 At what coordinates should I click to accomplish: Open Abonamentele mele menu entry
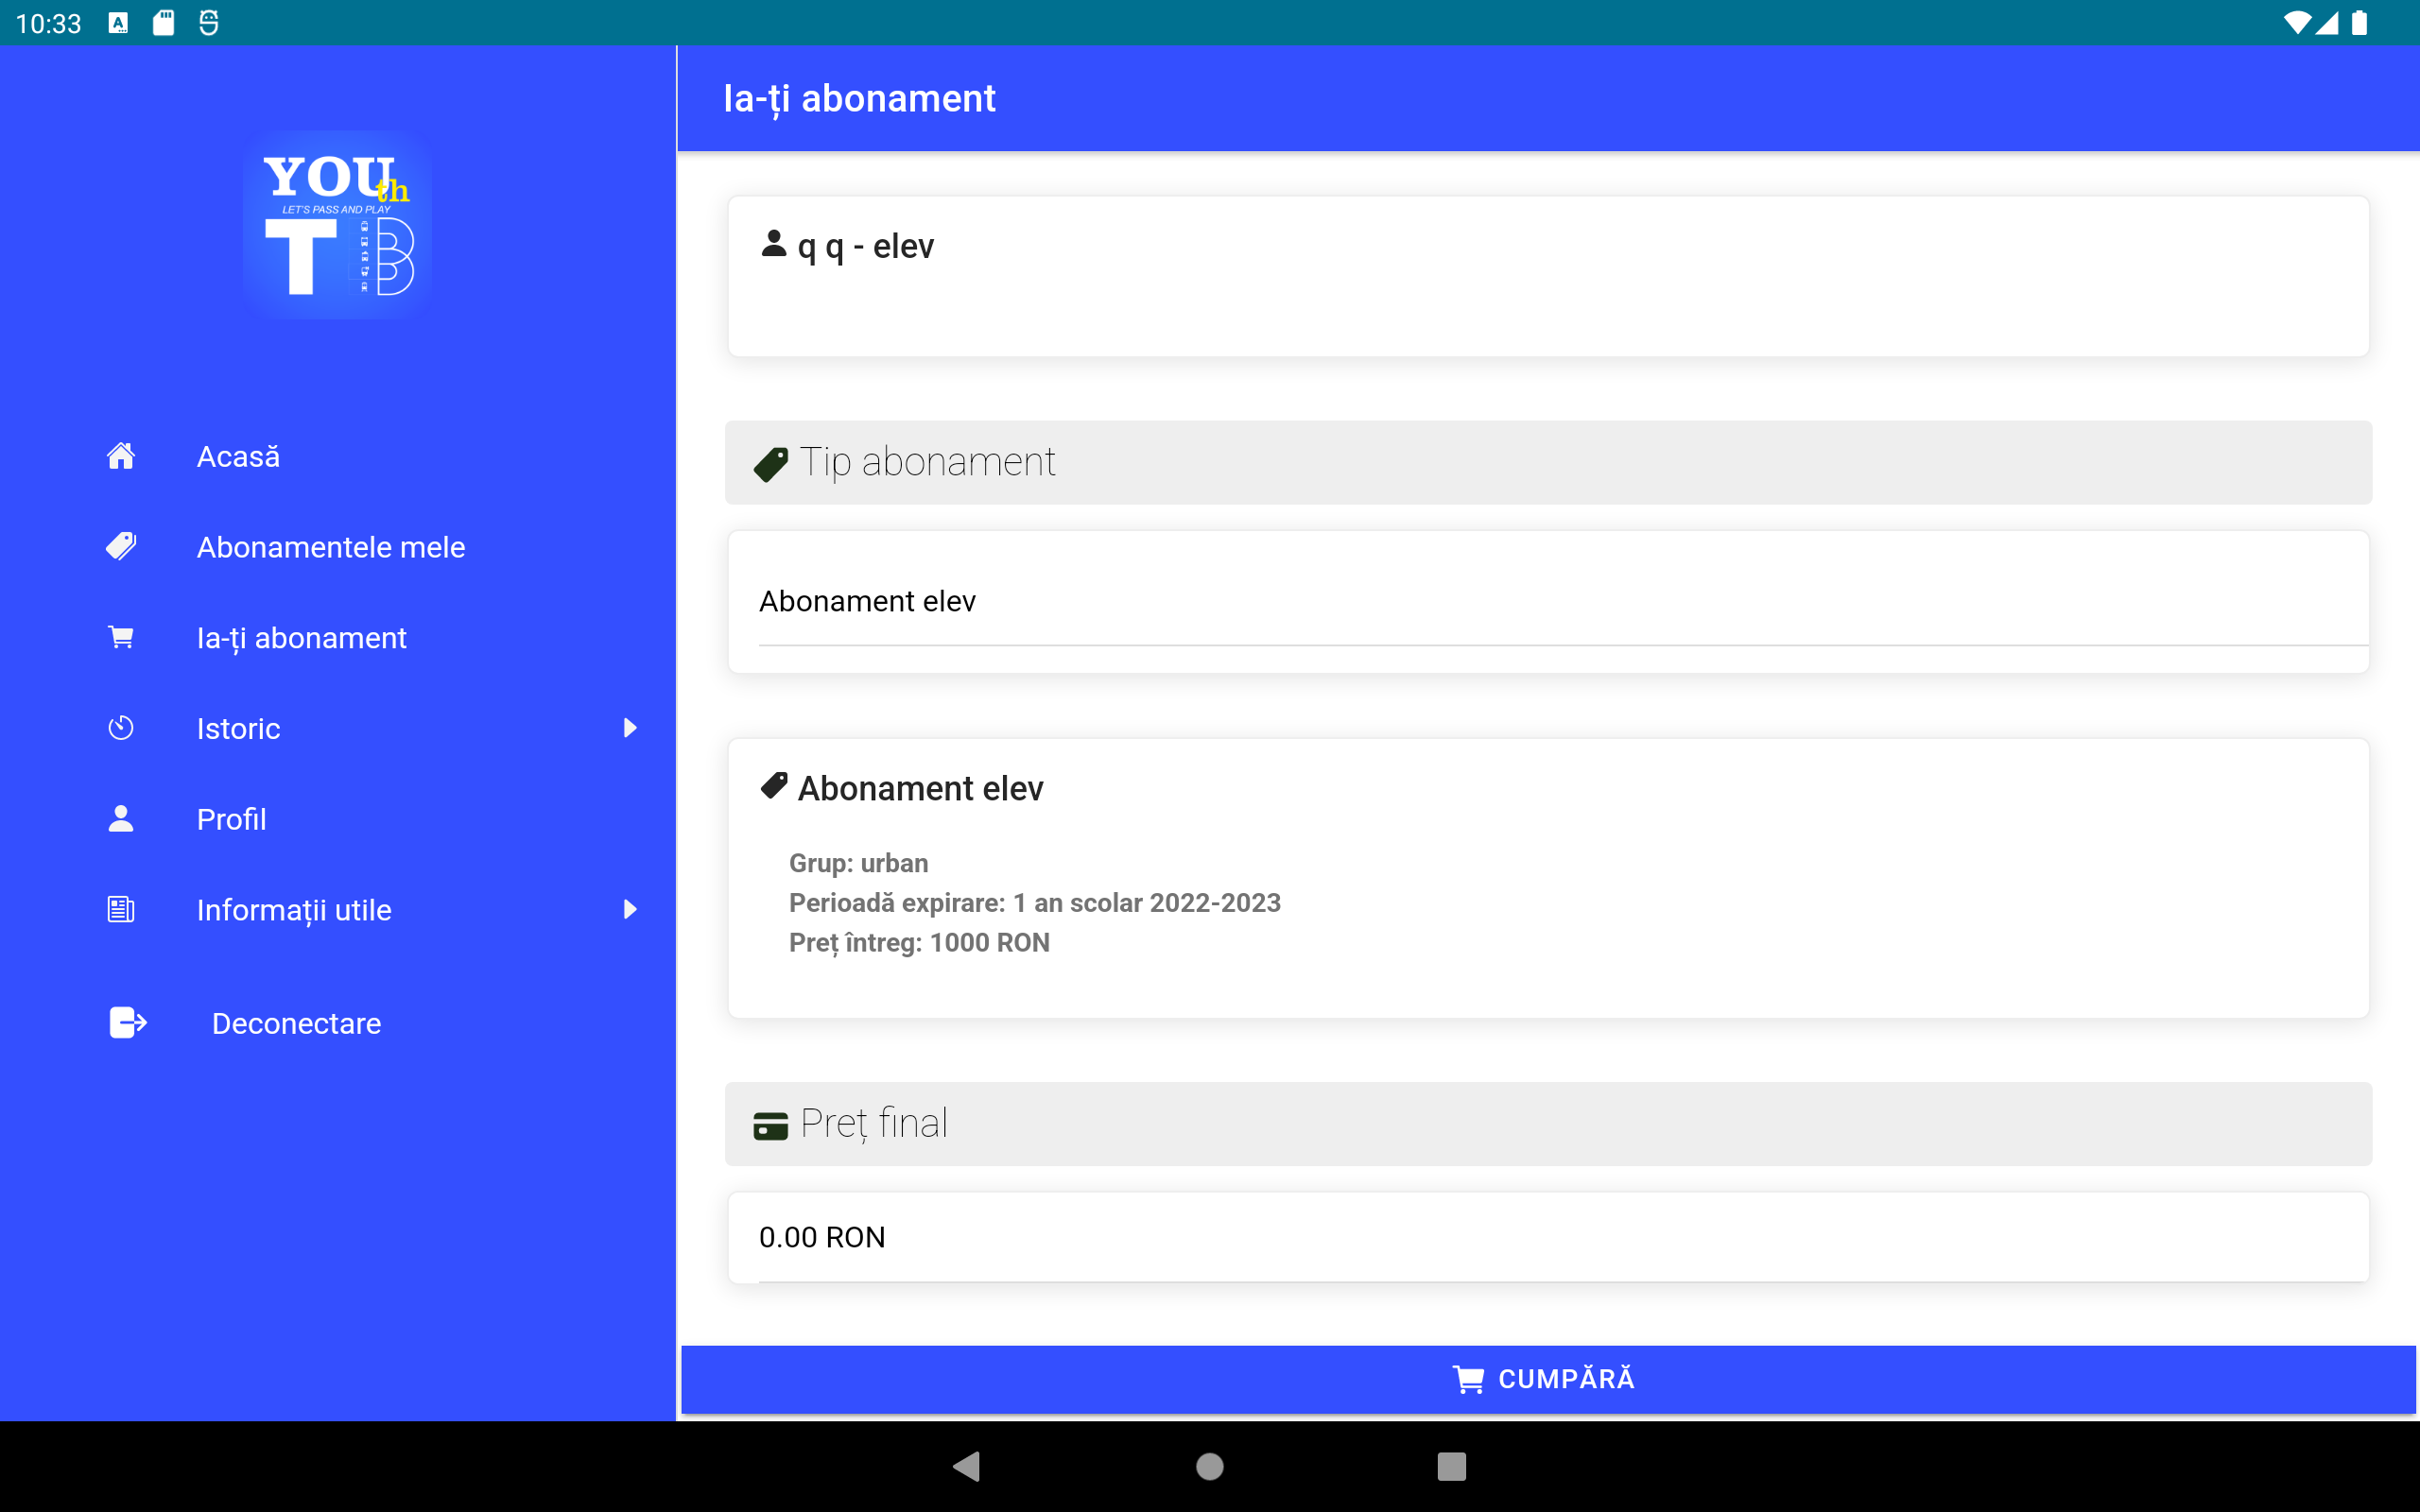click(331, 547)
